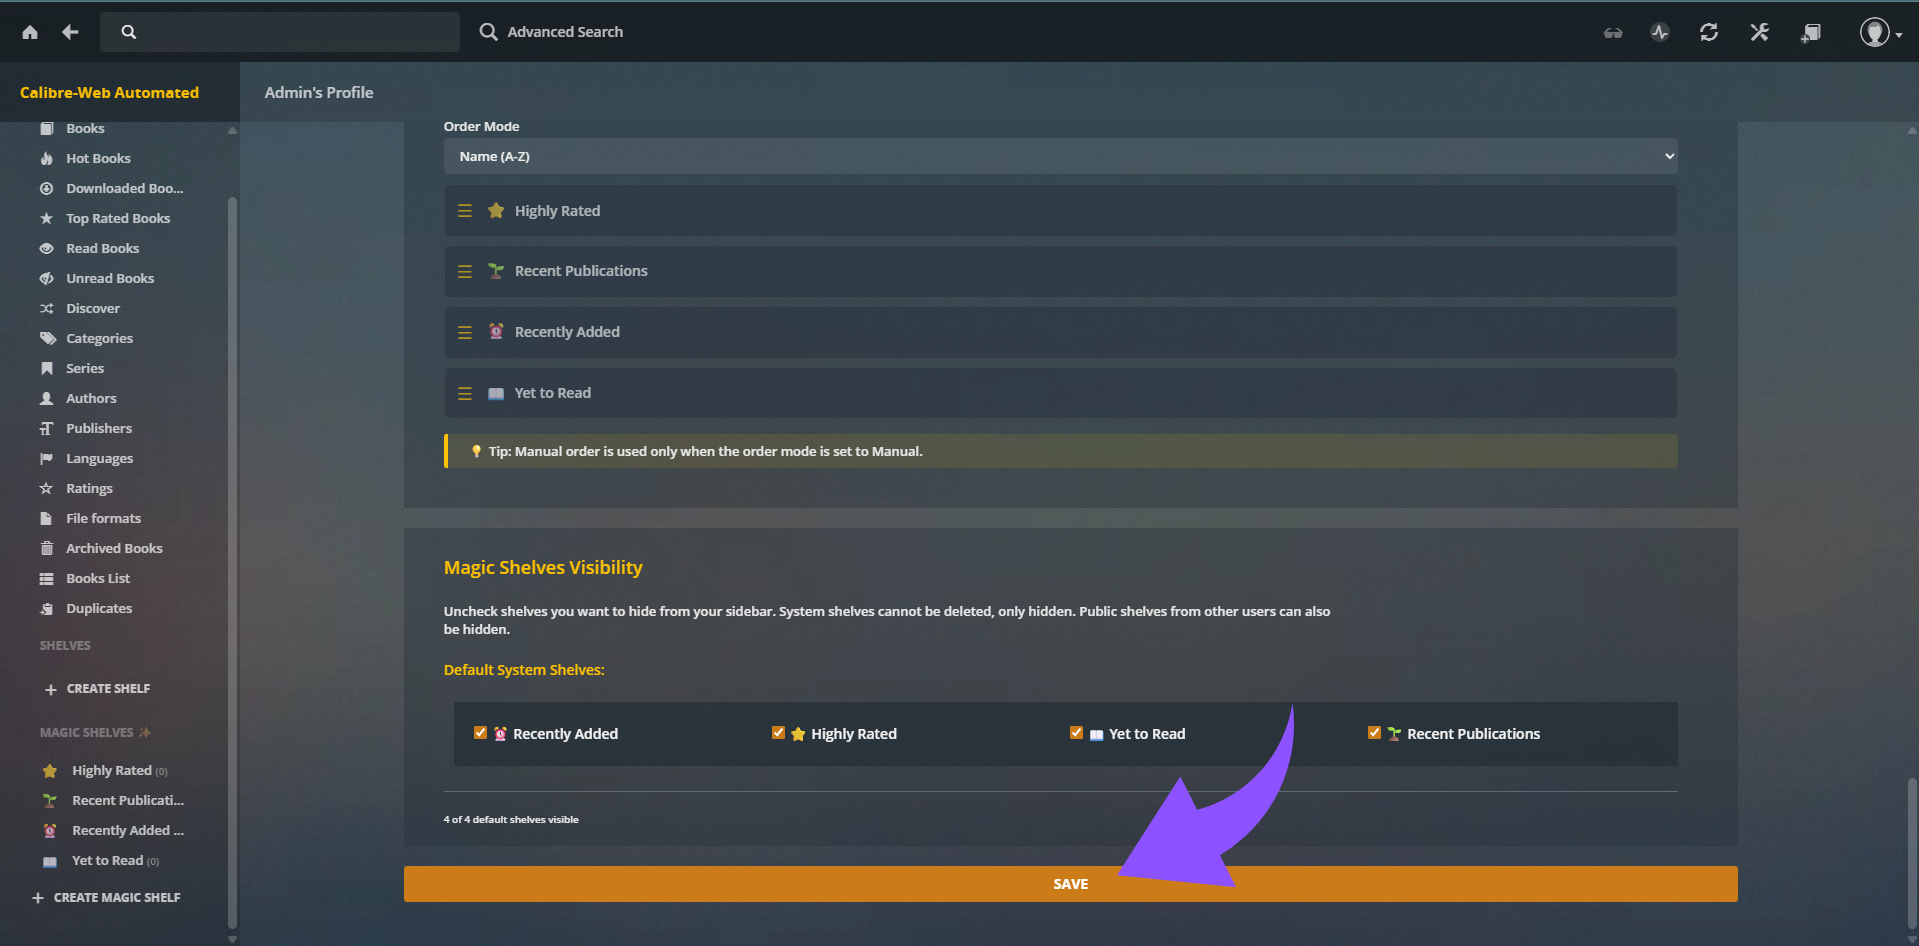Click the back arrow icon
The width and height of the screenshot is (1919, 946).
coord(70,32)
